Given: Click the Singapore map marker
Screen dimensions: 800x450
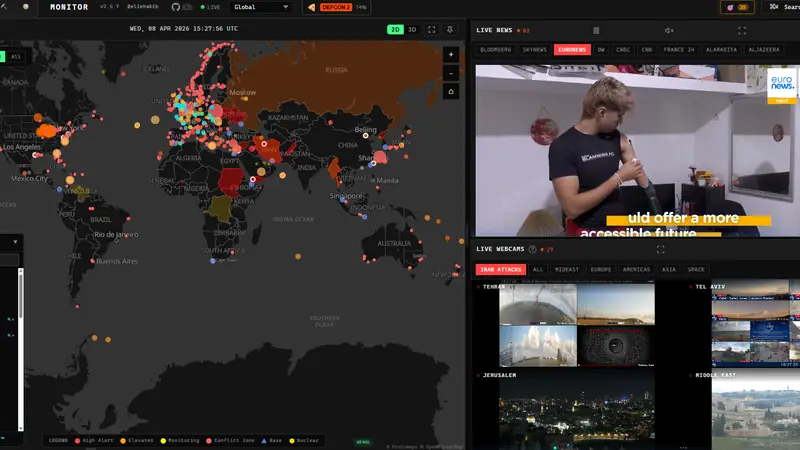Looking at the screenshot, I should tap(343, 201).
